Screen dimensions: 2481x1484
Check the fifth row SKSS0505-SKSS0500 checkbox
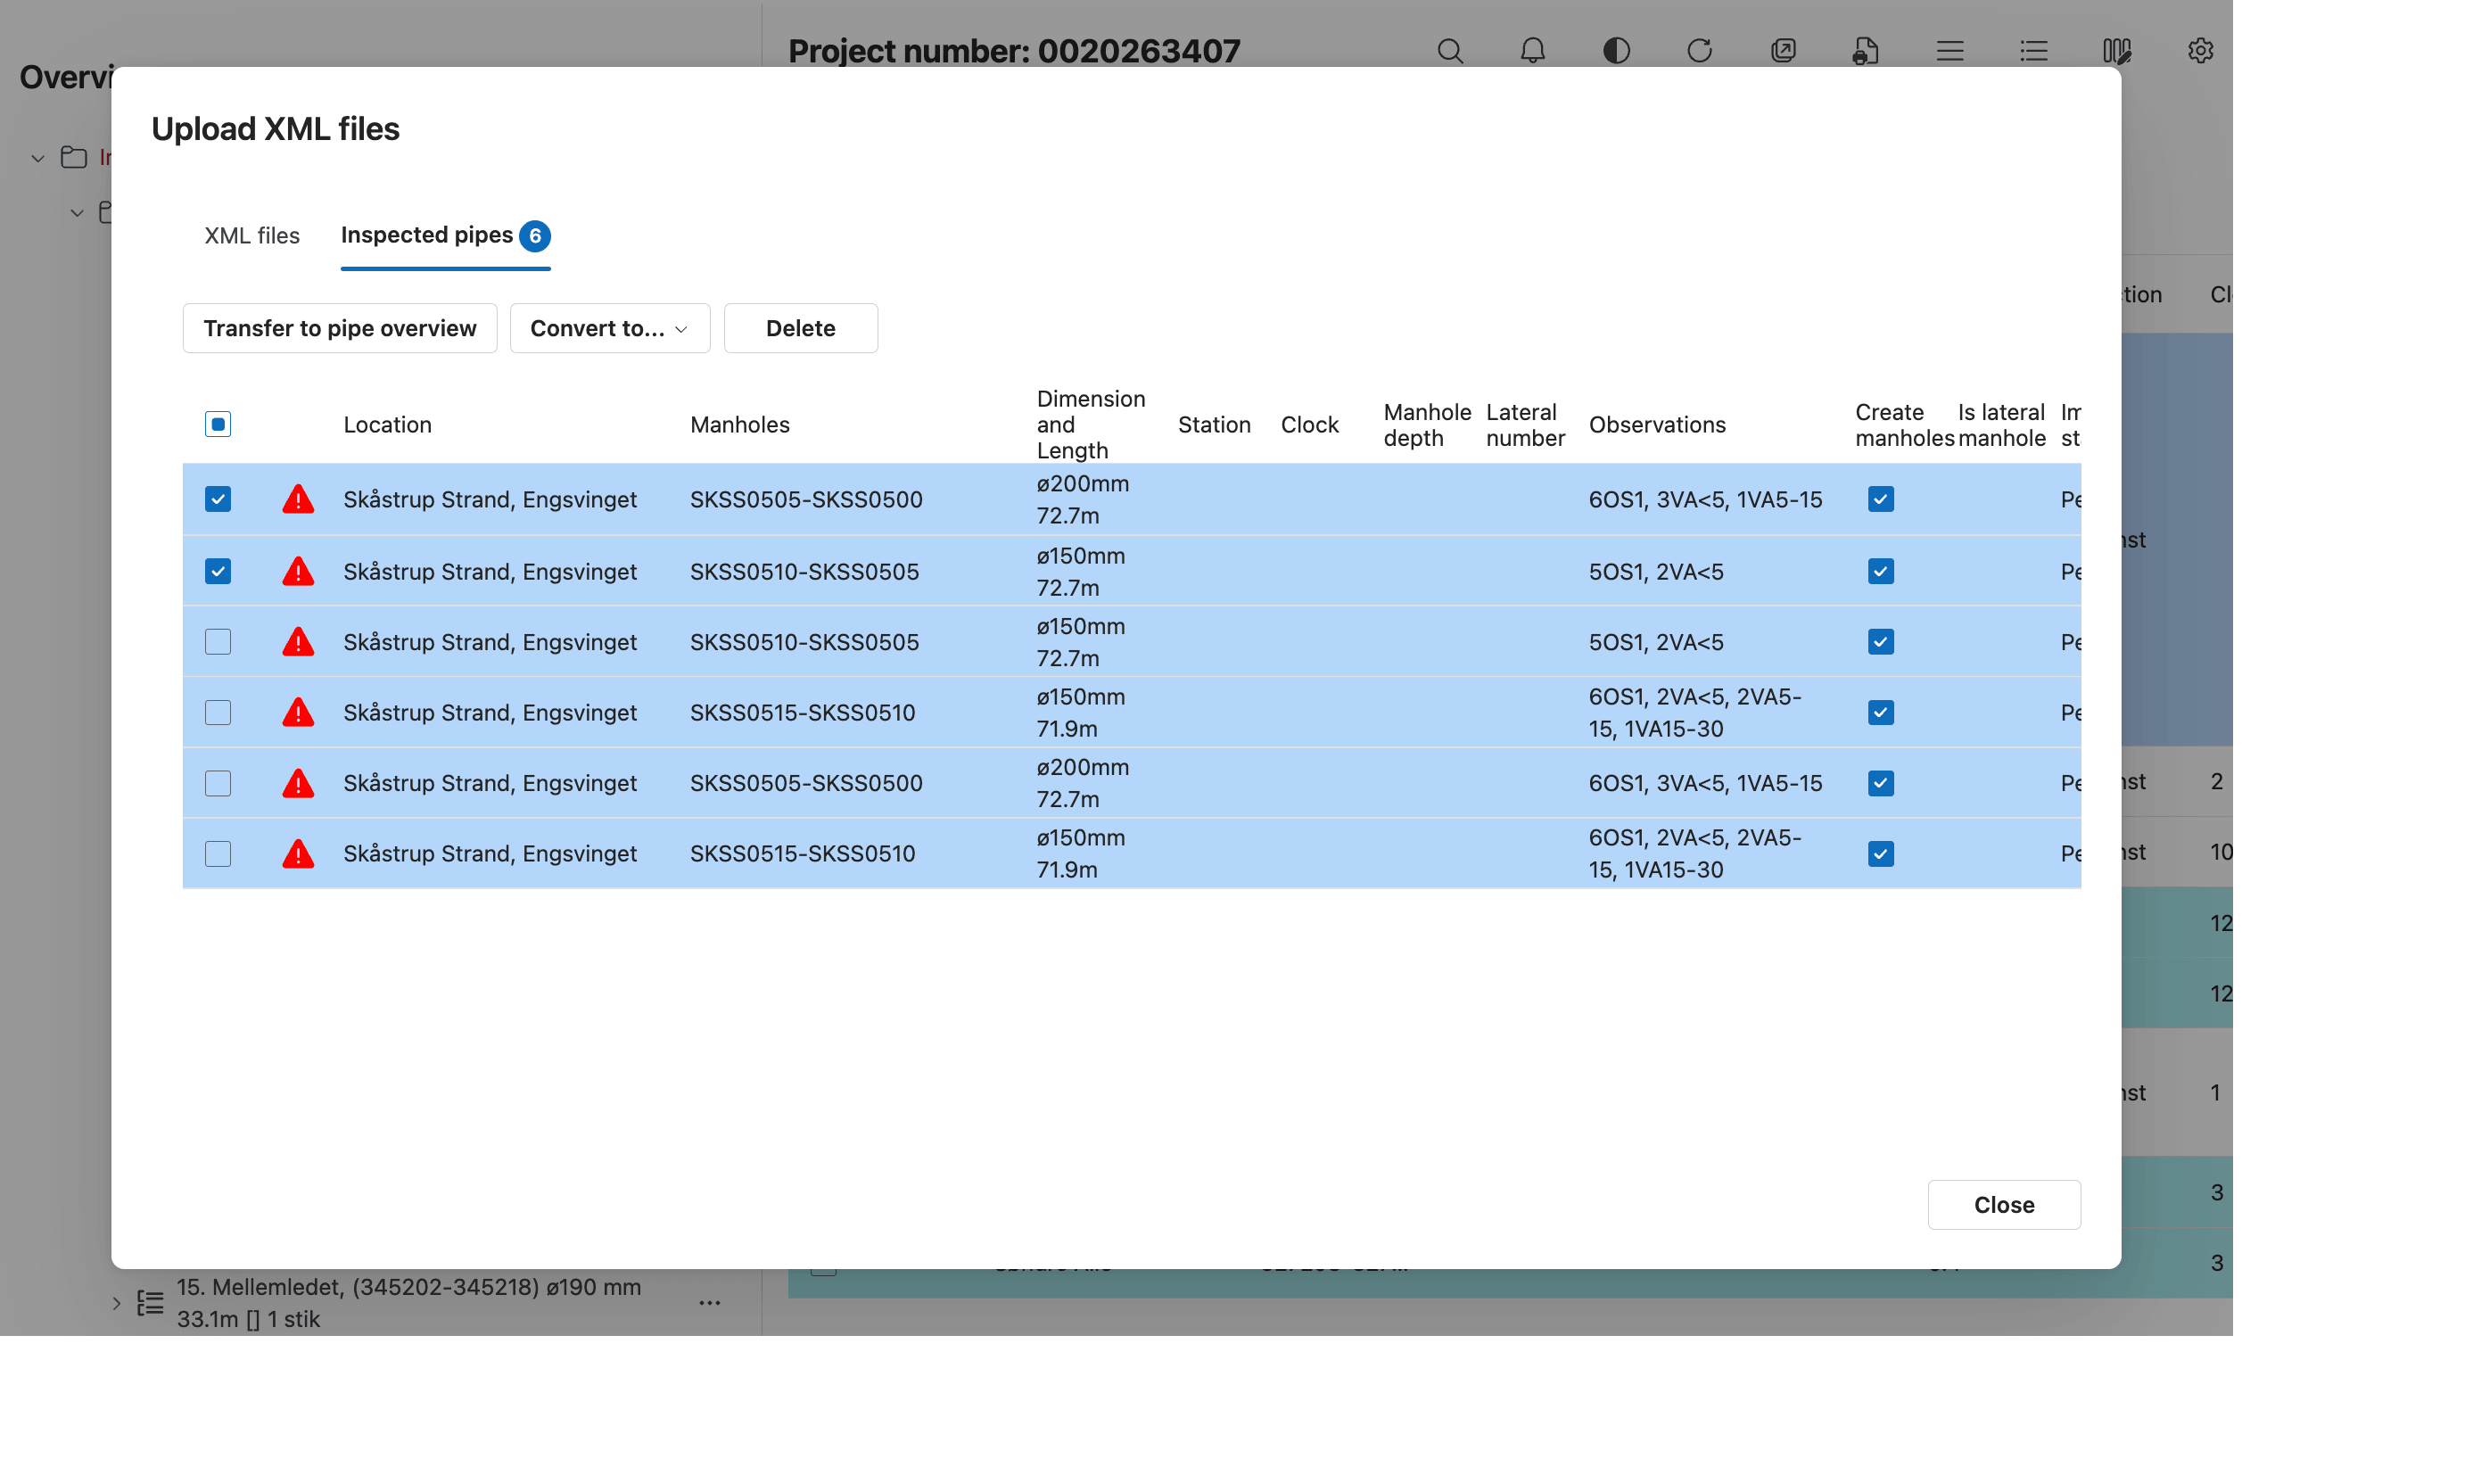218,783
